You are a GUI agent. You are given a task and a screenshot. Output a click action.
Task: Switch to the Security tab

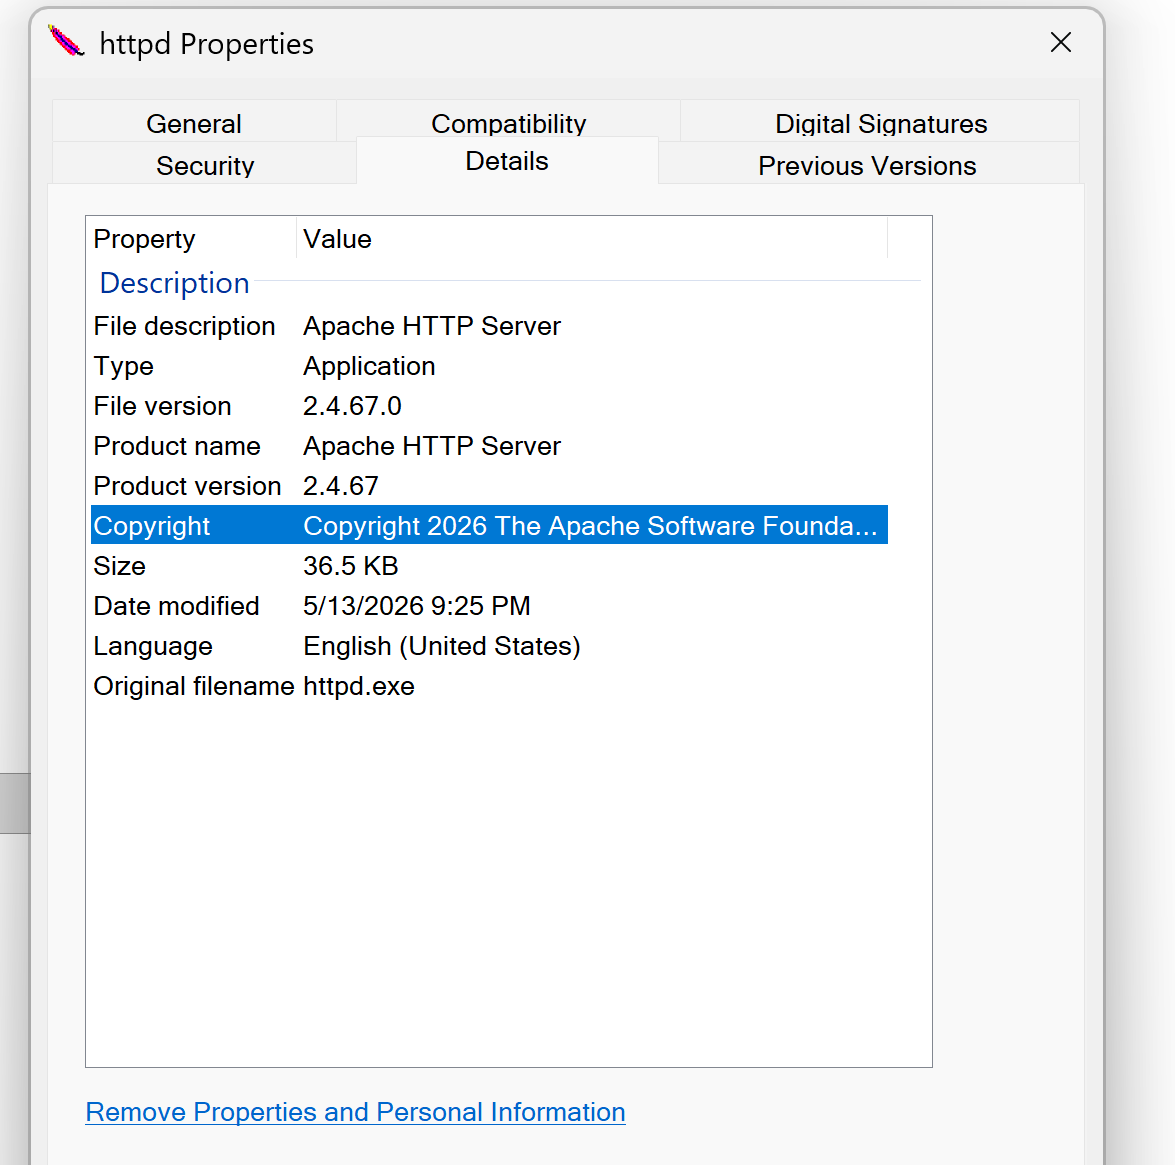coord(205,165)
